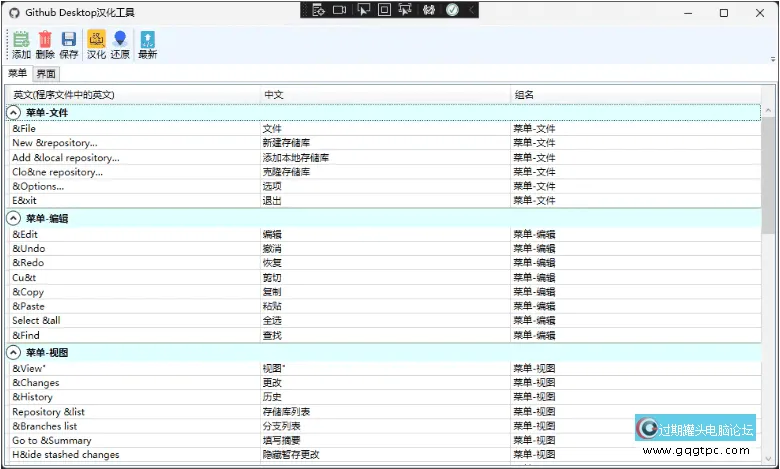Image resolution: width=780 pixels, height=469 pixels.
Task: Switch to the 界面 tab
Action: 46,74
